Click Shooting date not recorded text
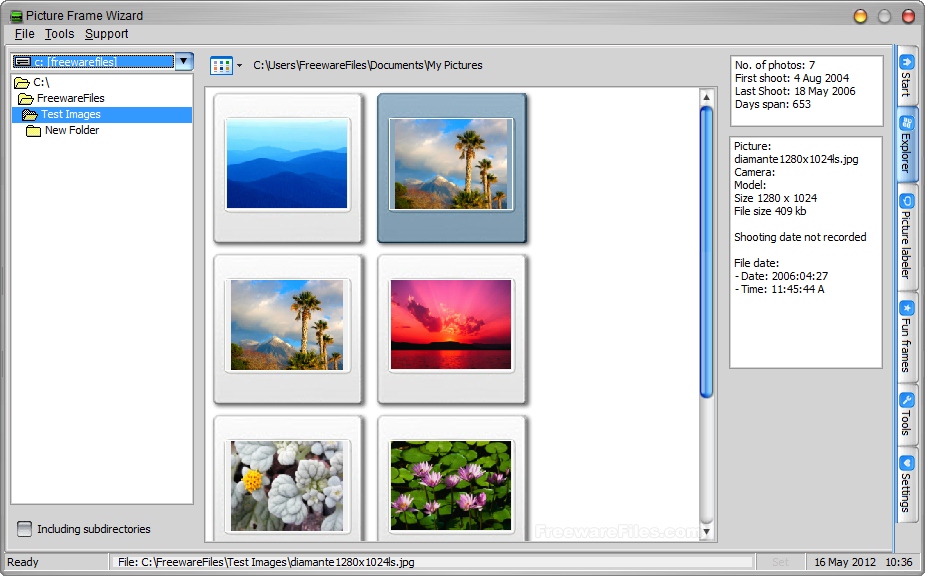This screenshot has height=576, width=925. 800,237
